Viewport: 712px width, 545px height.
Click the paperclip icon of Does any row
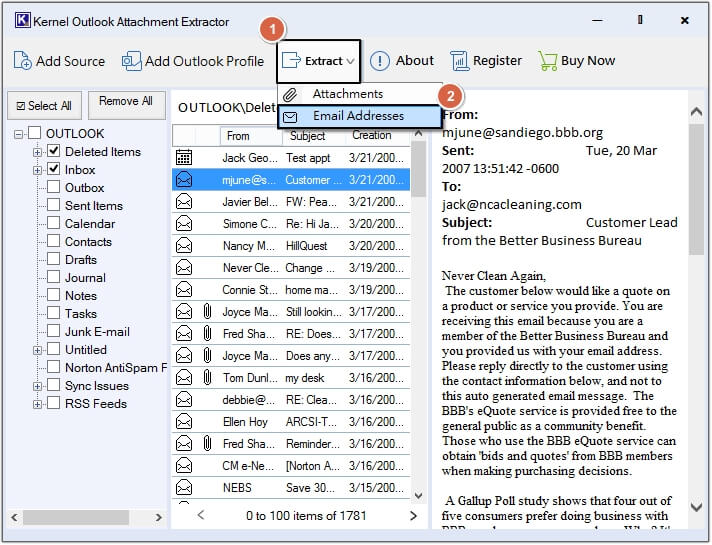coord(207,356)
